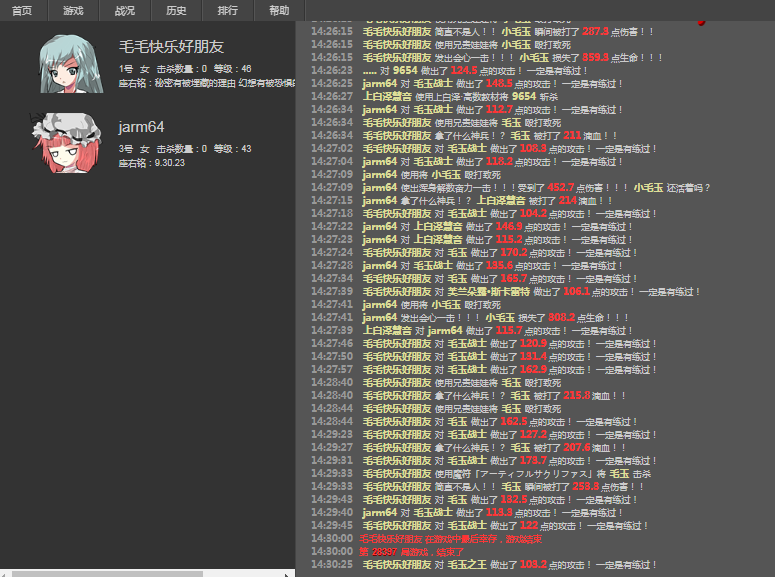View the 排行 ranking tab
Viewport: 775px width, 577px height.
coord(227,10)
